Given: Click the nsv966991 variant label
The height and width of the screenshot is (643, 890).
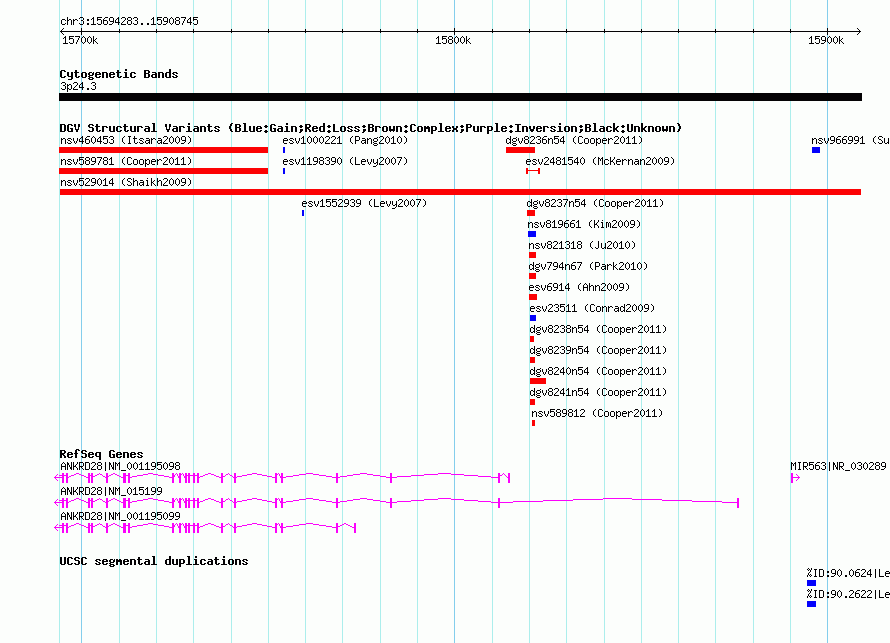Looking at the screenshot, I should coord(850,140).
